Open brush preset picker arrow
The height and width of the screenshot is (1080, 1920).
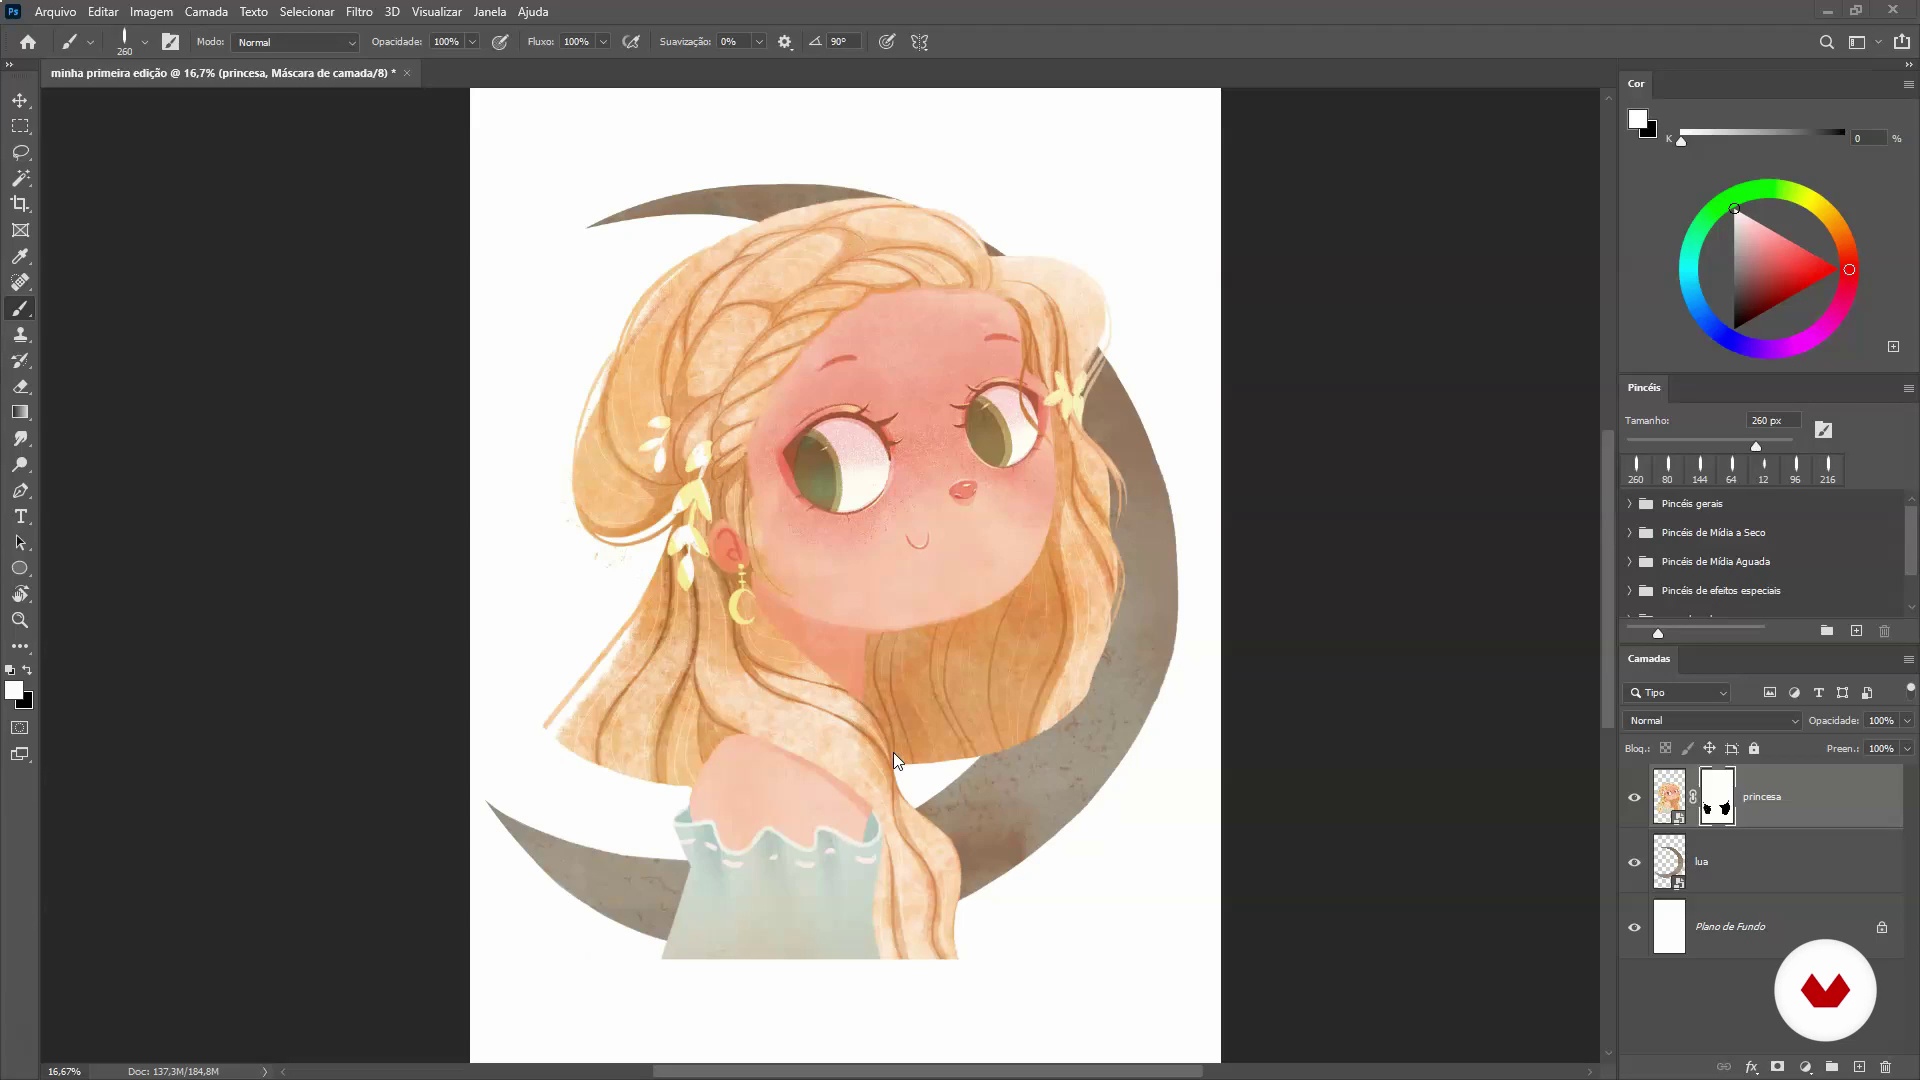pos(145,42)
